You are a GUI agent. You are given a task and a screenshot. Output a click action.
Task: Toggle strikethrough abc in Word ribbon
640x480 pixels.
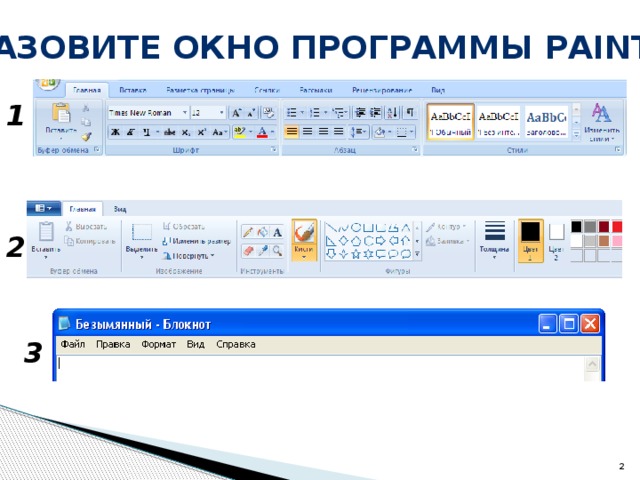tap(169, 132)
